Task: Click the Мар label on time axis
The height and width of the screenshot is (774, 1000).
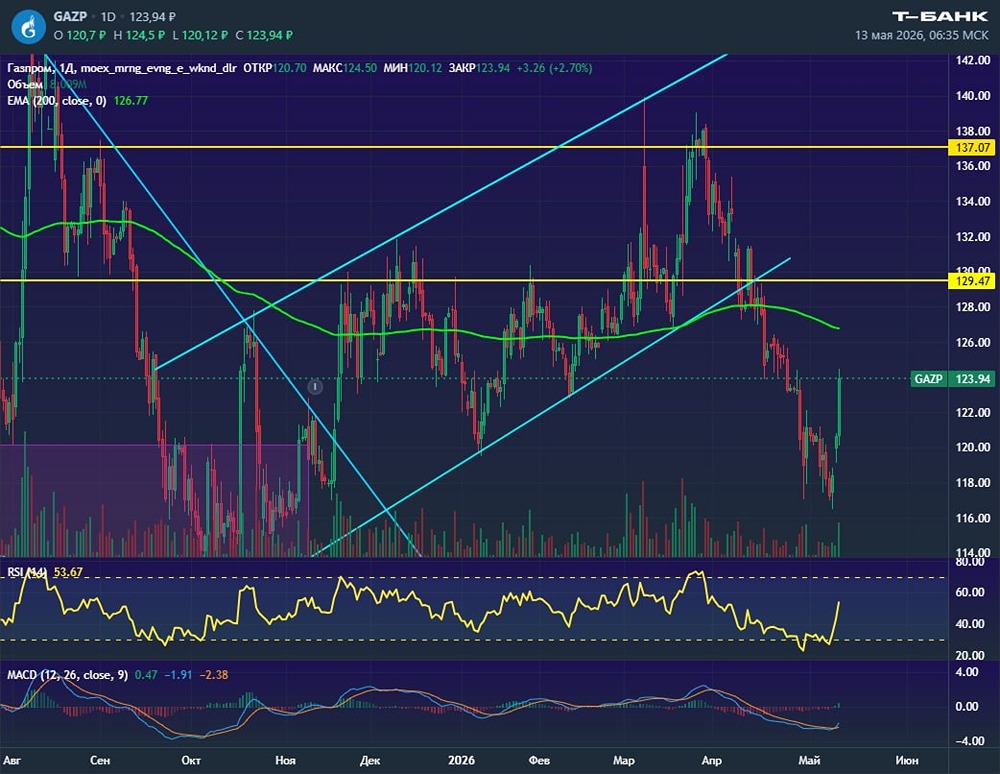Action: [x=624, y=760]
